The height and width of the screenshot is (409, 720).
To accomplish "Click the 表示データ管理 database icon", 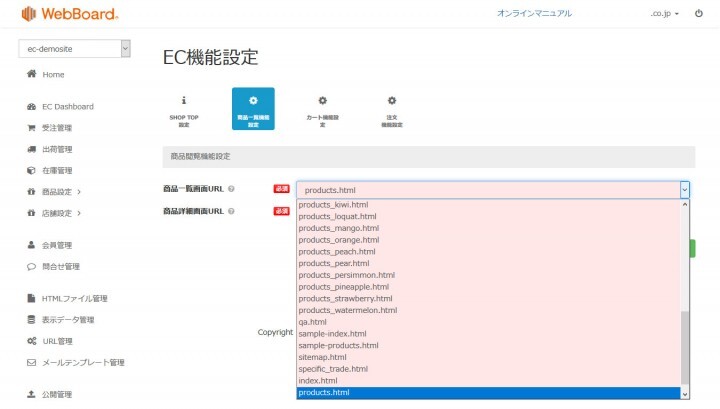I will (31, 319).
